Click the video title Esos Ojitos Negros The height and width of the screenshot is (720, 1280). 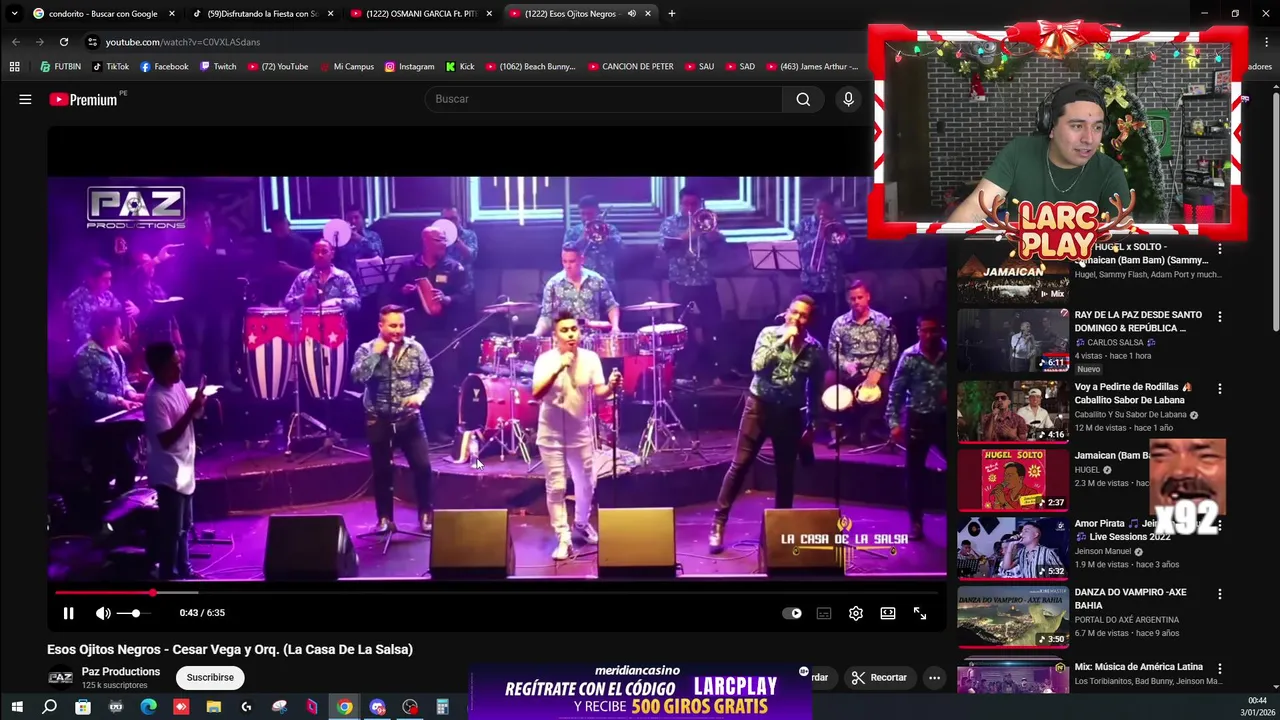(230, 649)
